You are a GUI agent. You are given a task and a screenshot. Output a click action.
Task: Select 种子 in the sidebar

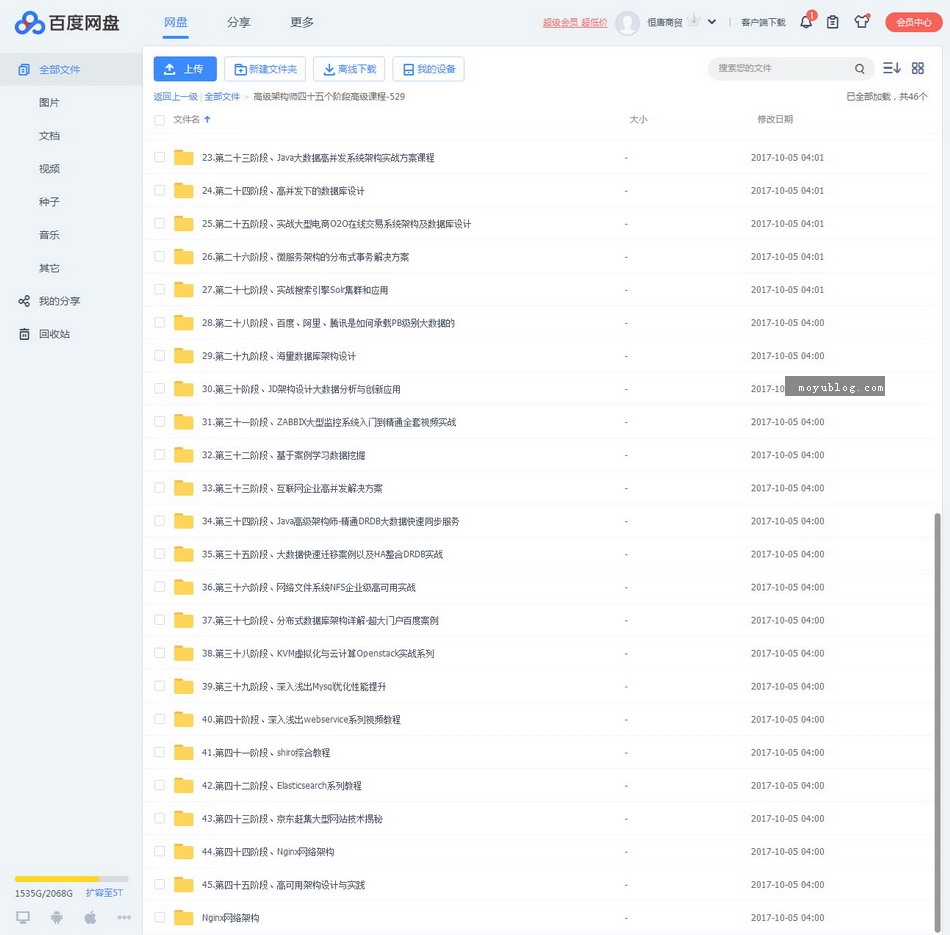pos(49,202)
